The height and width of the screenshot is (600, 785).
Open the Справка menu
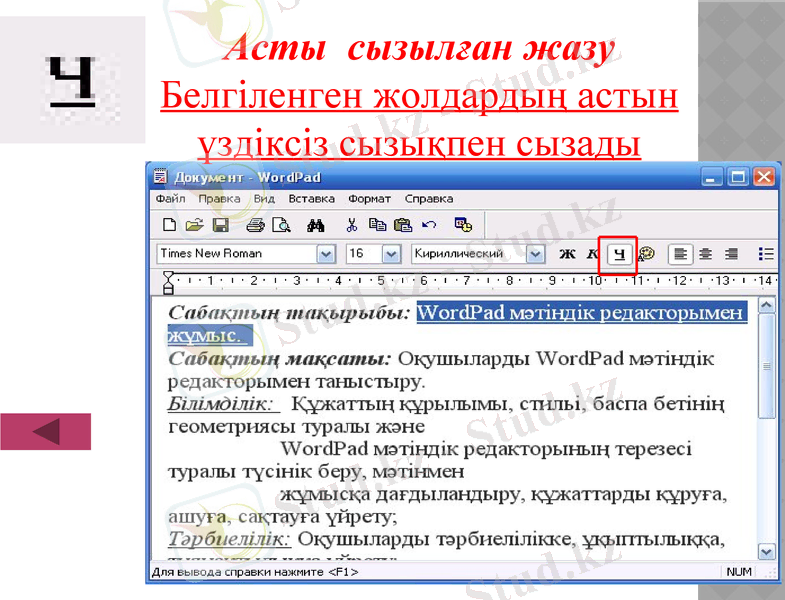coord(429,199)
